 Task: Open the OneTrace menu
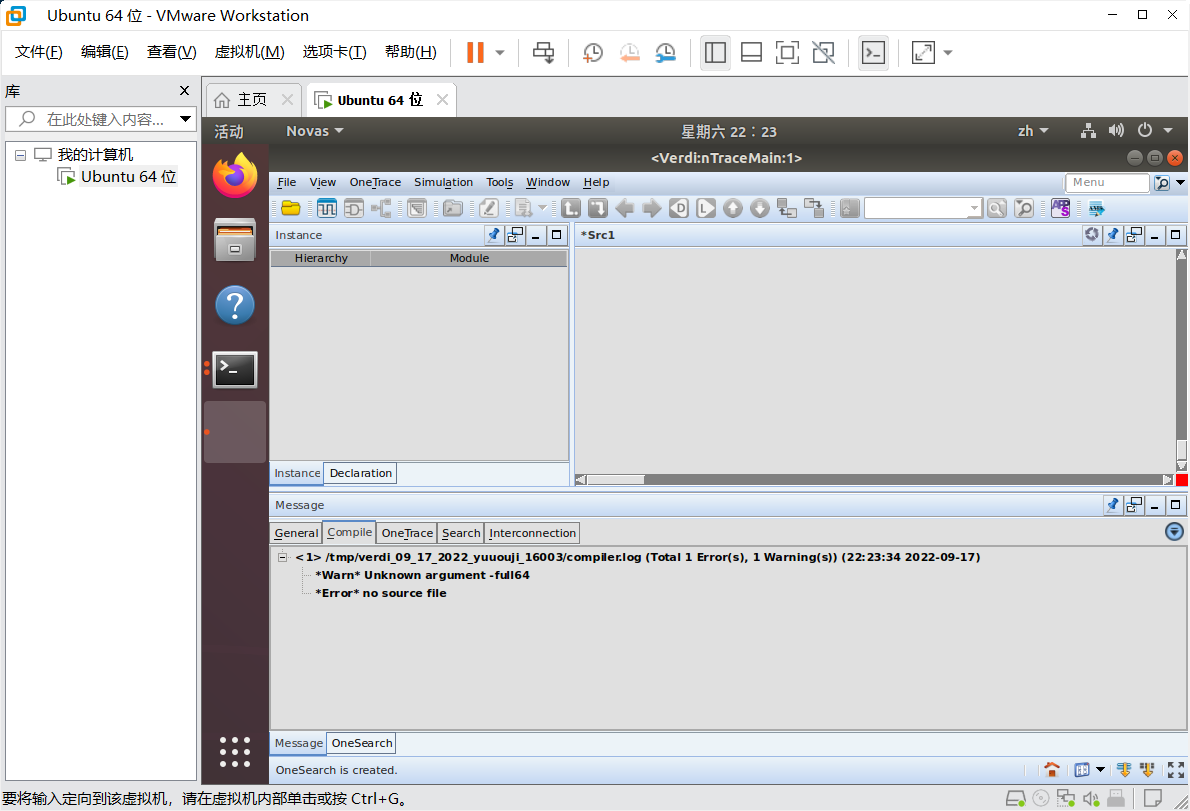(x=375, y=182)
